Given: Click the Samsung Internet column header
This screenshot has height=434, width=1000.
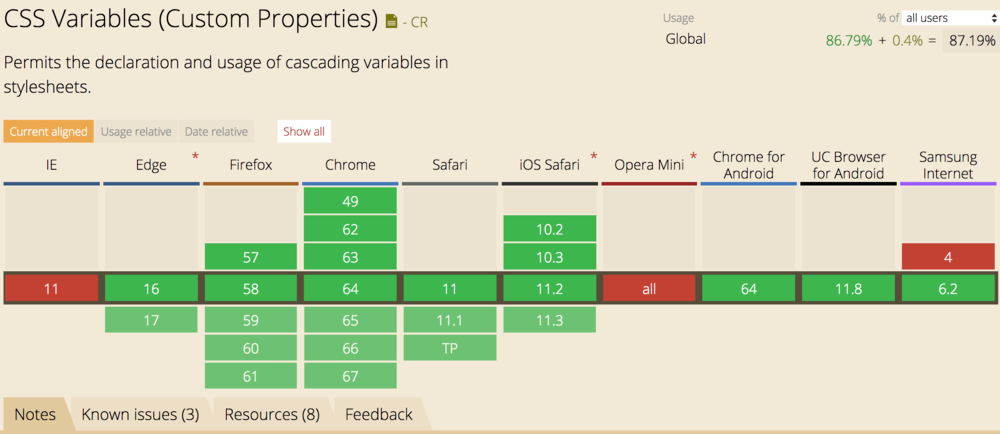Looking at the screenshot, I should tap(948, 165).
